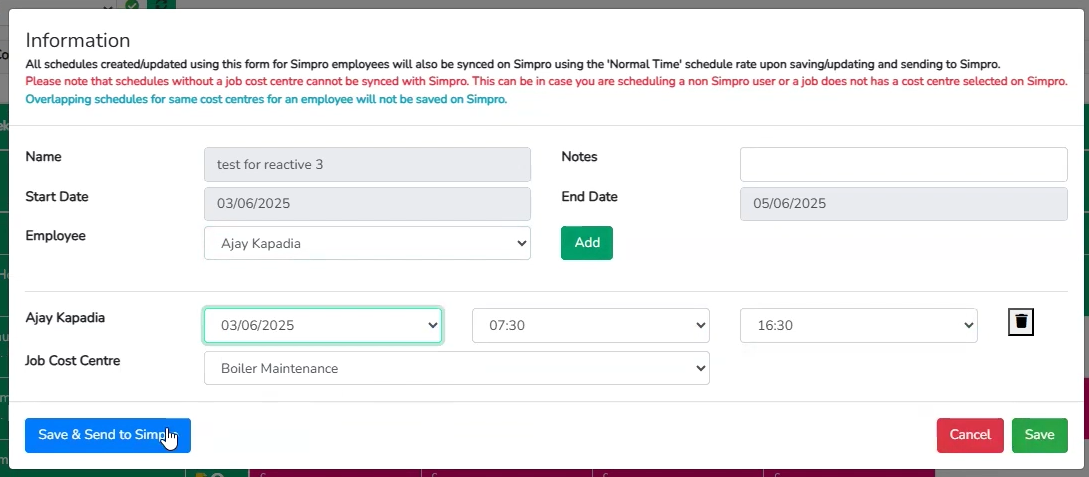Image resolution: width=1089 pixels, height=477 pixels.
Task: Expand the Boiler Maintenance cost centre dropdown
Action: click(x=457, y=368)
